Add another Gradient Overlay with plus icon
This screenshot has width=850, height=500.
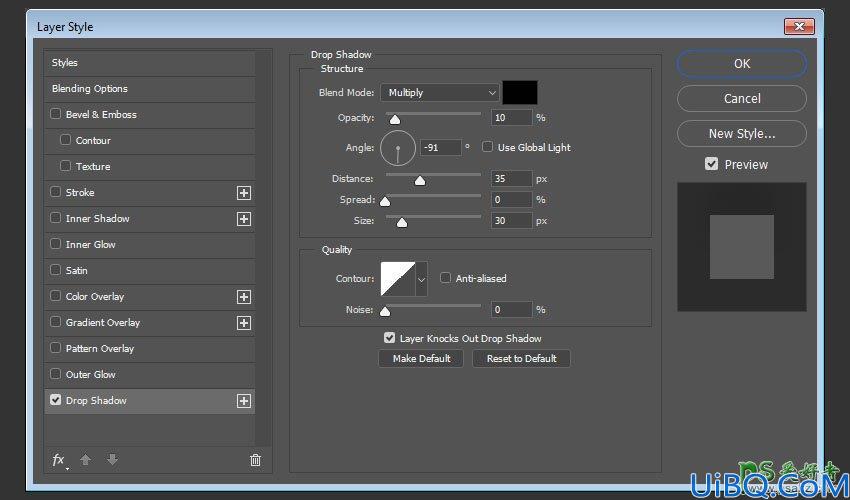pos(244,323)
